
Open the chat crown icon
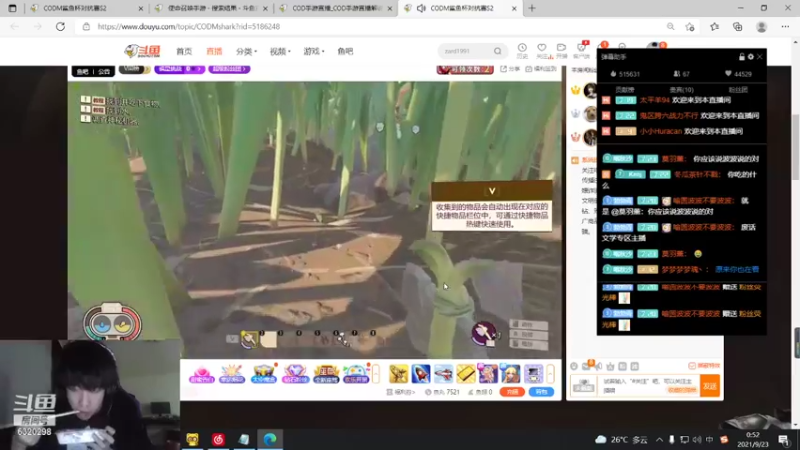coord(610,366)
